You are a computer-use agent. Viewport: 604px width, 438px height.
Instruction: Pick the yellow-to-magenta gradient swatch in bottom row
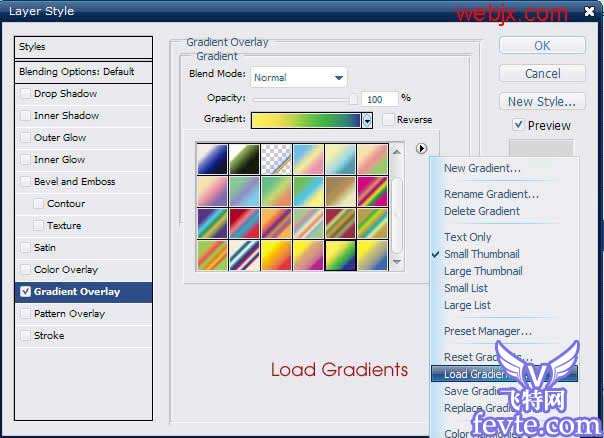point(308,255)
